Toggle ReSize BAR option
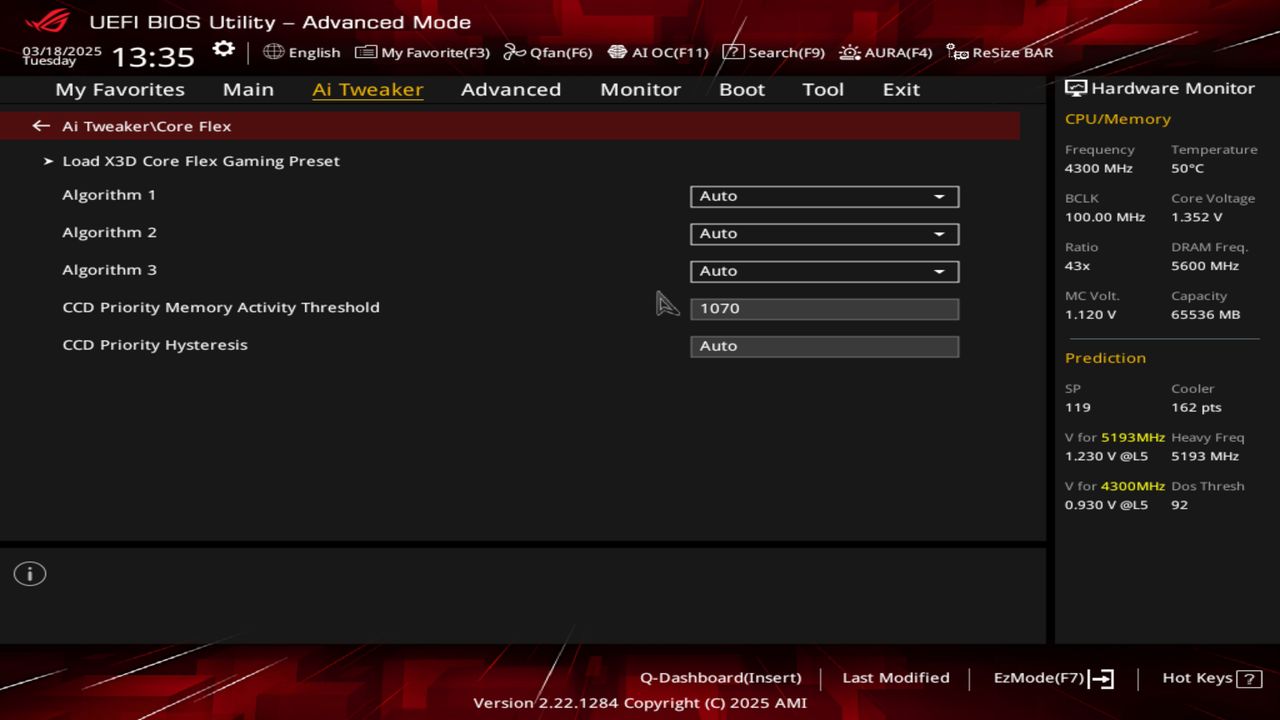This screenshot has width=1280, height=720. click(1000, 53)
